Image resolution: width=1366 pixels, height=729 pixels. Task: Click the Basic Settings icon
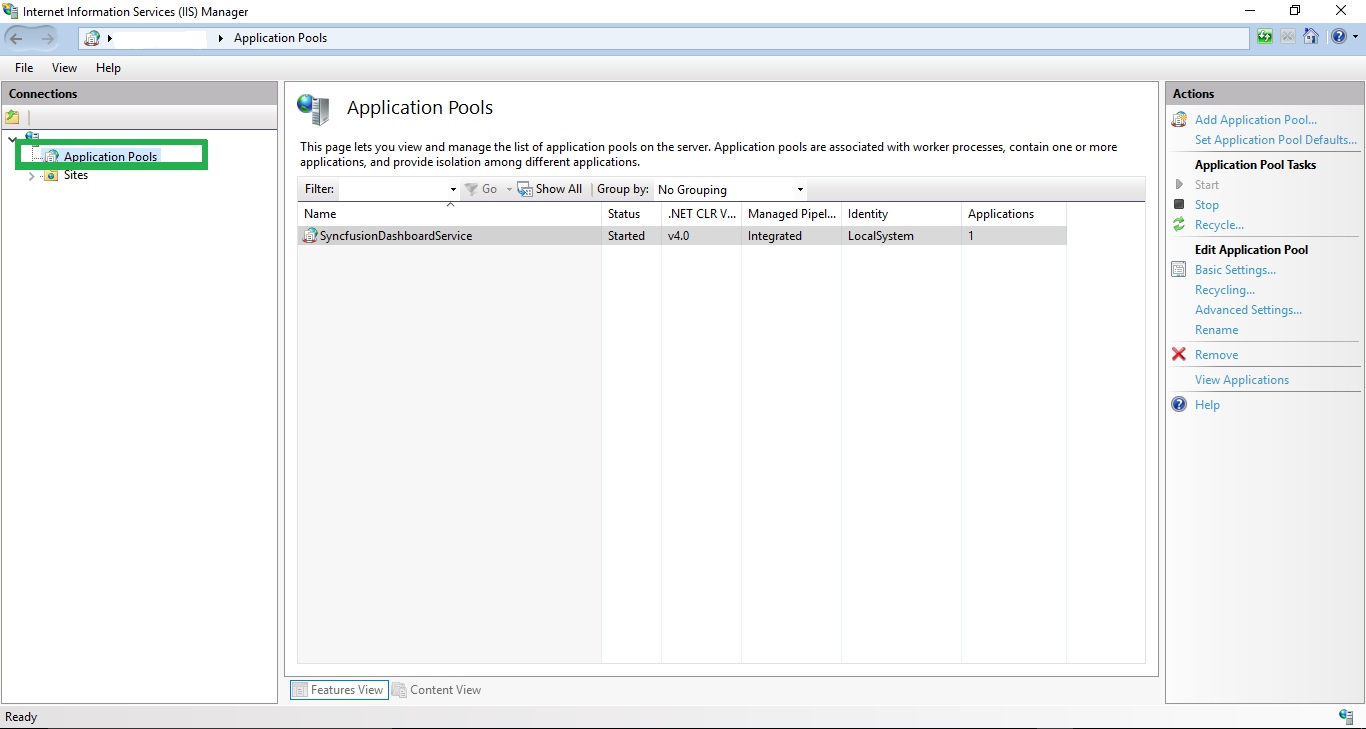pos(1179,270)
